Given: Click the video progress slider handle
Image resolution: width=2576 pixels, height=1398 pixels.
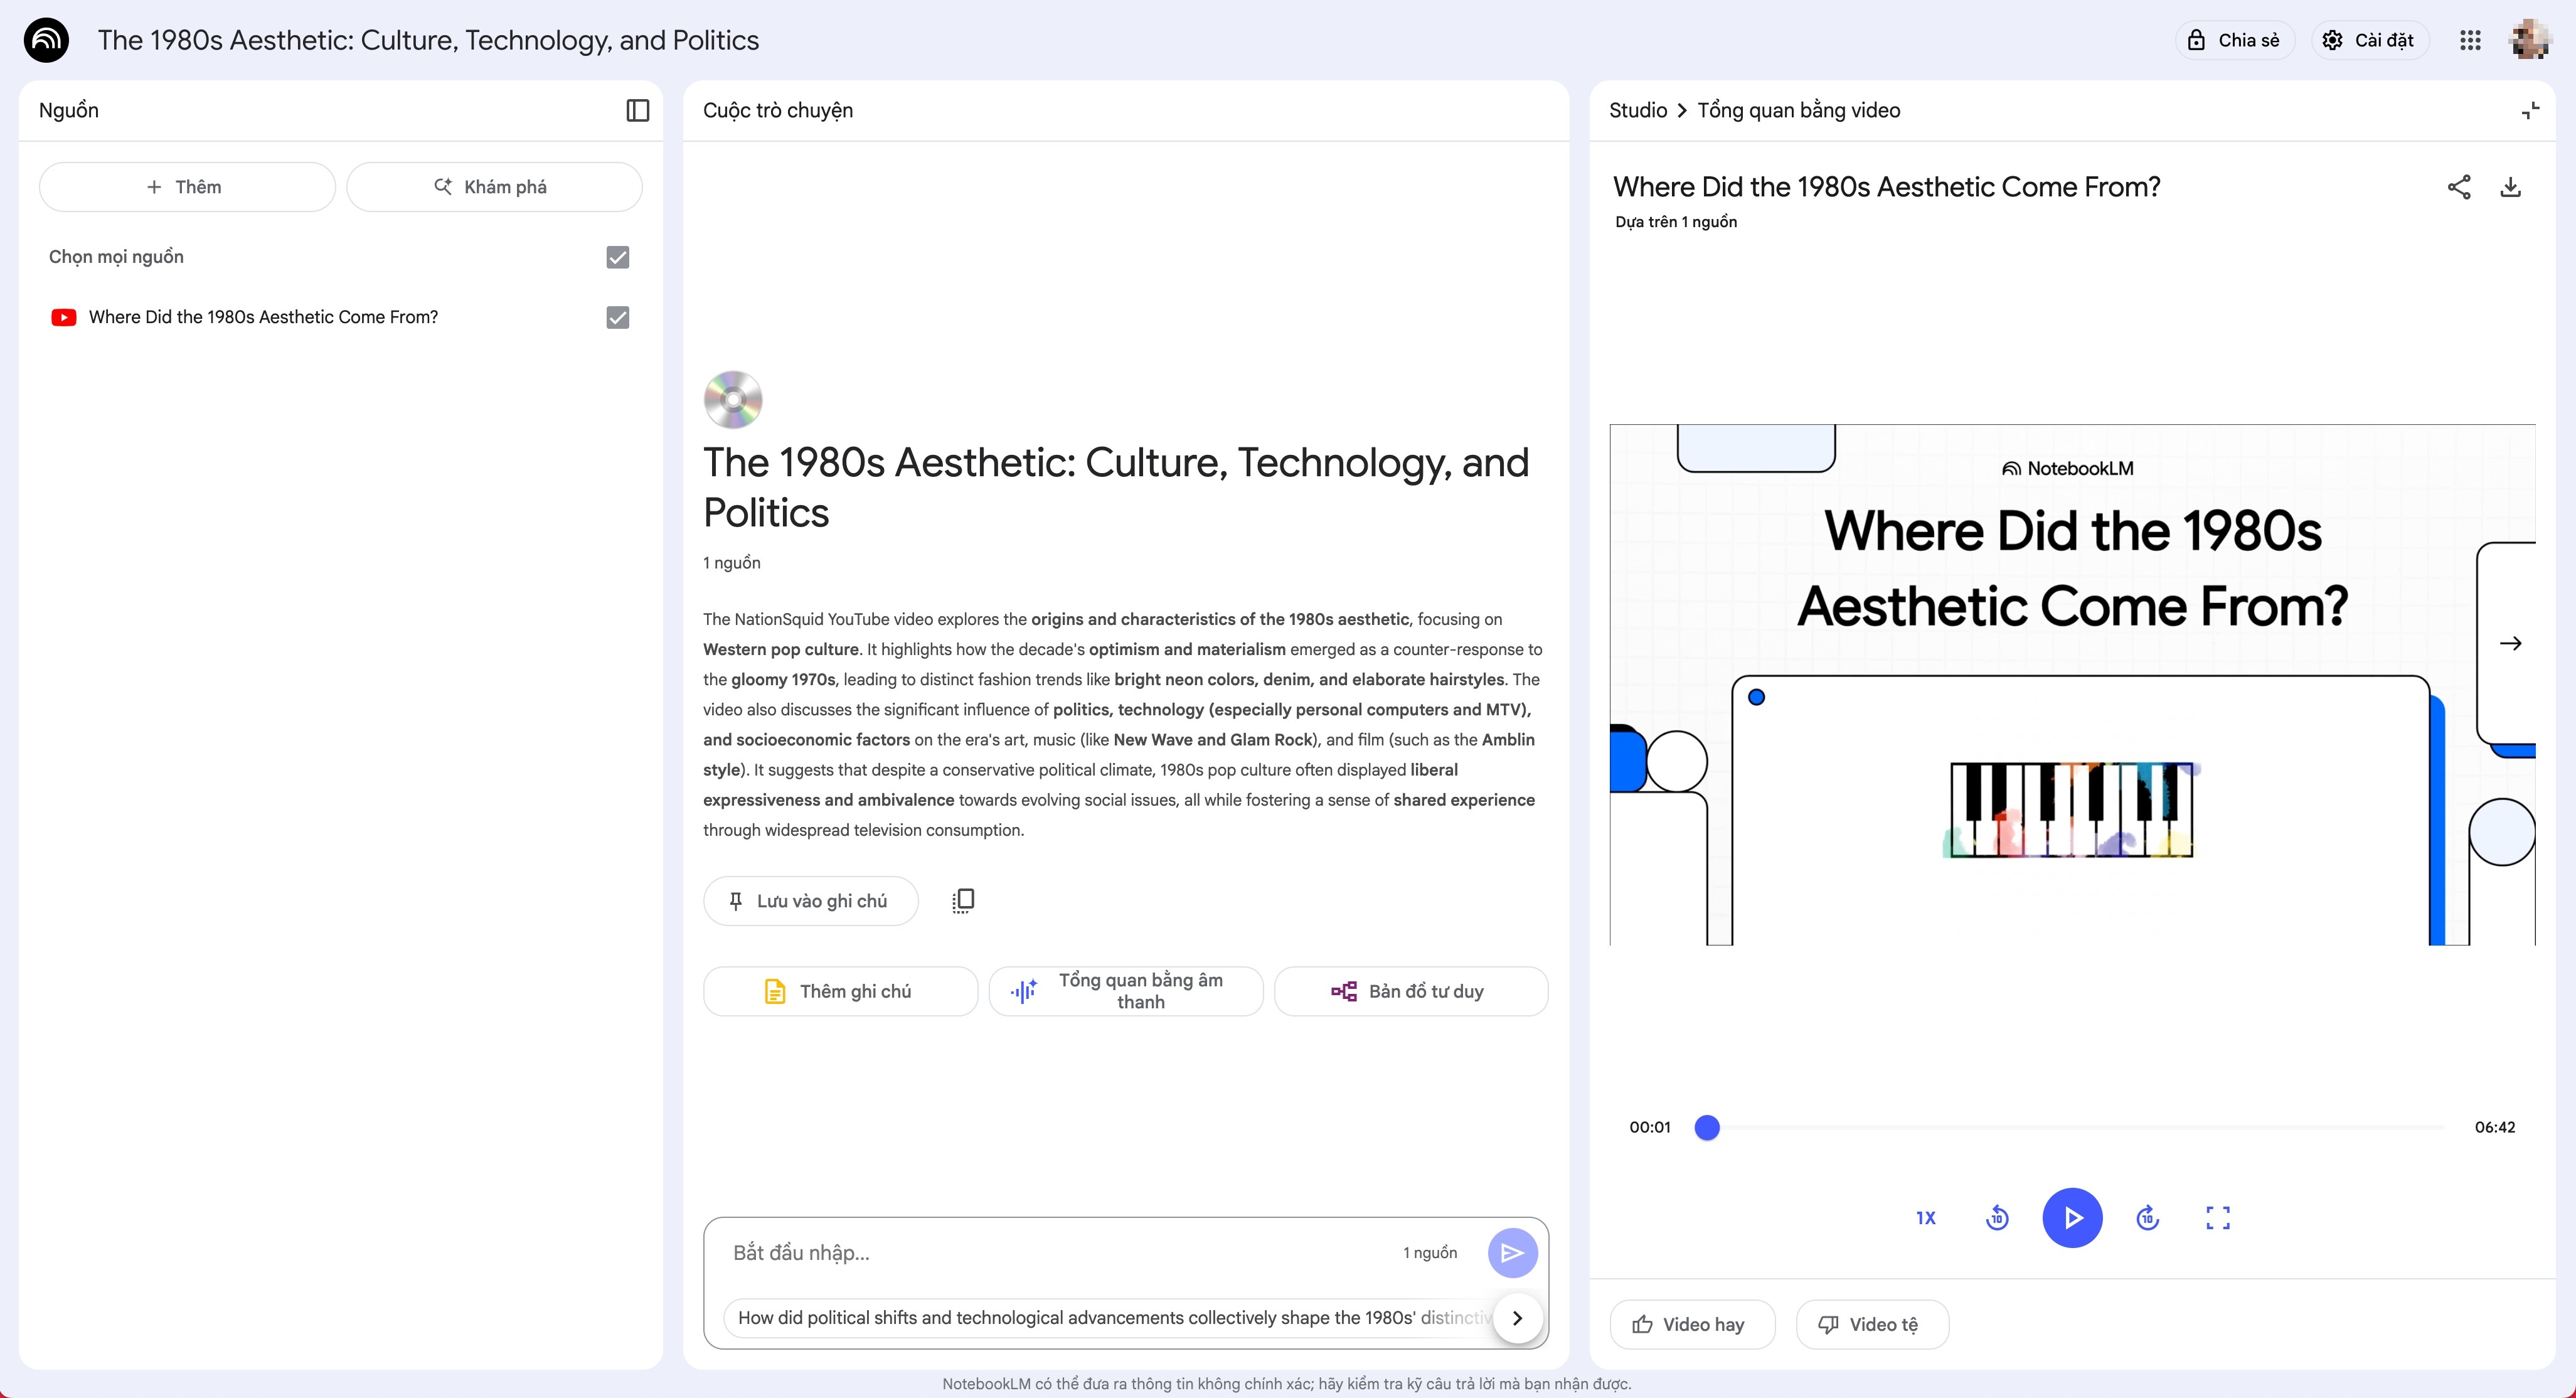Looking at the screenshot, I should [1707, 1127].
